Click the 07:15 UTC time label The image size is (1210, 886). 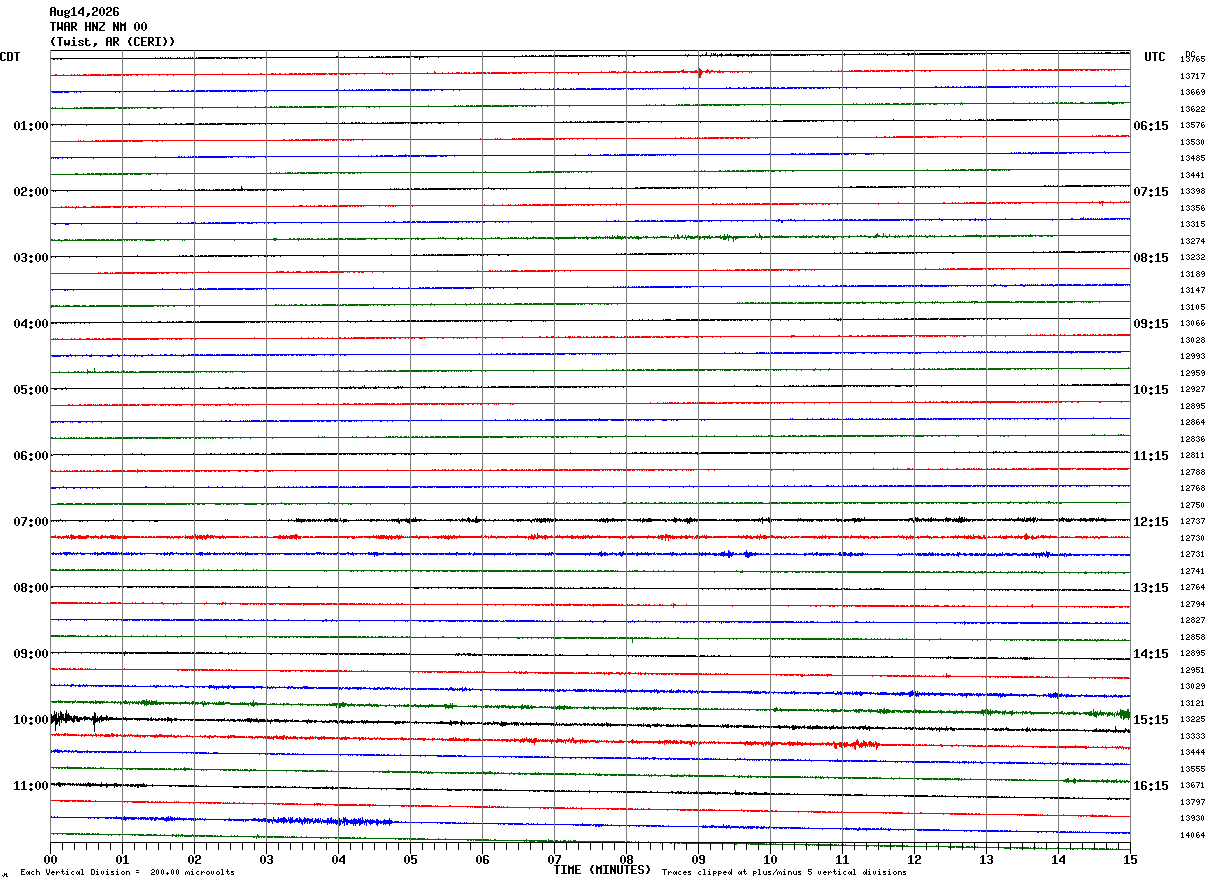point(1151,192)
